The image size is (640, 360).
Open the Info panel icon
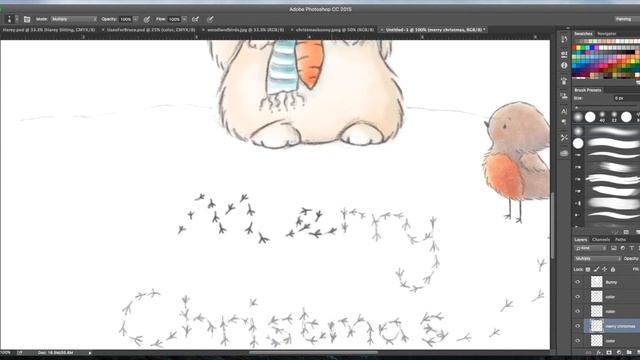click(x=564, y=65)
